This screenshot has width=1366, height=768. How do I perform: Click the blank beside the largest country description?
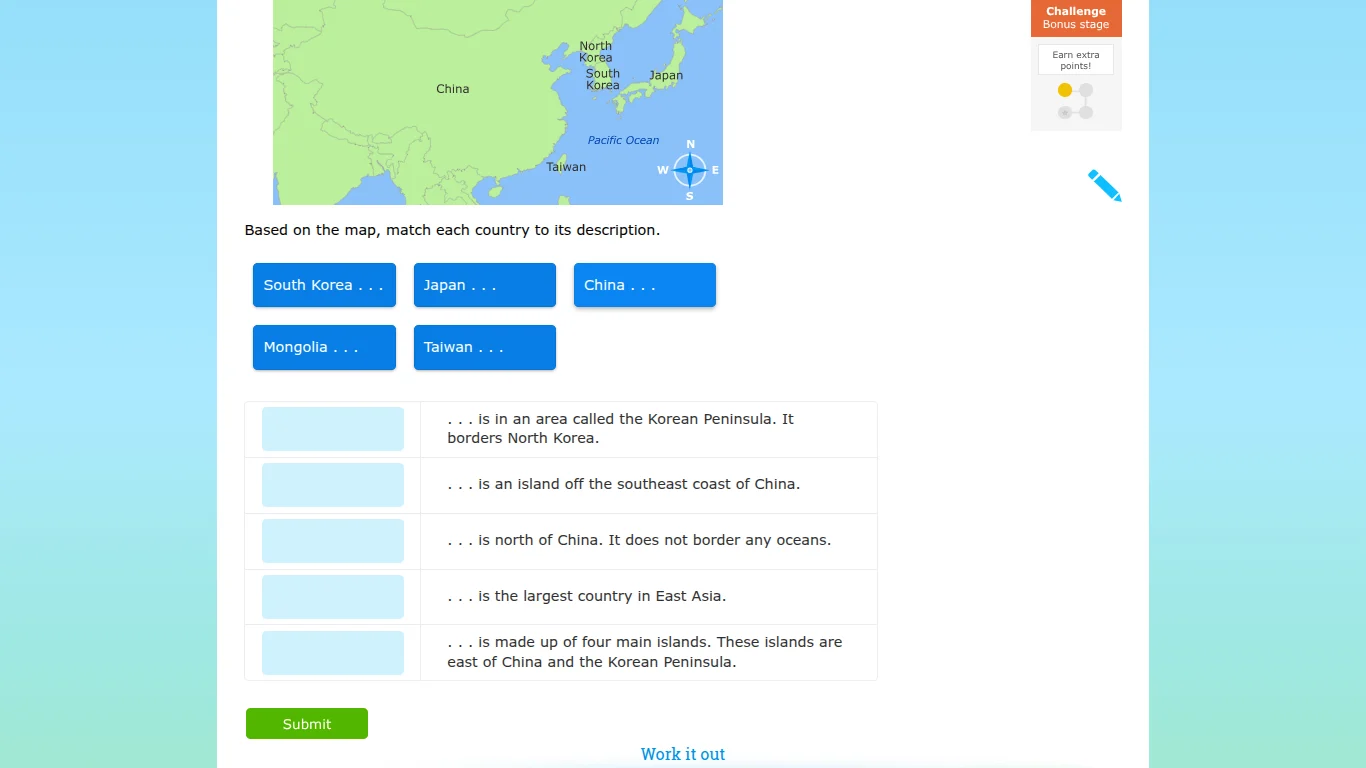(x=332, y=596)
